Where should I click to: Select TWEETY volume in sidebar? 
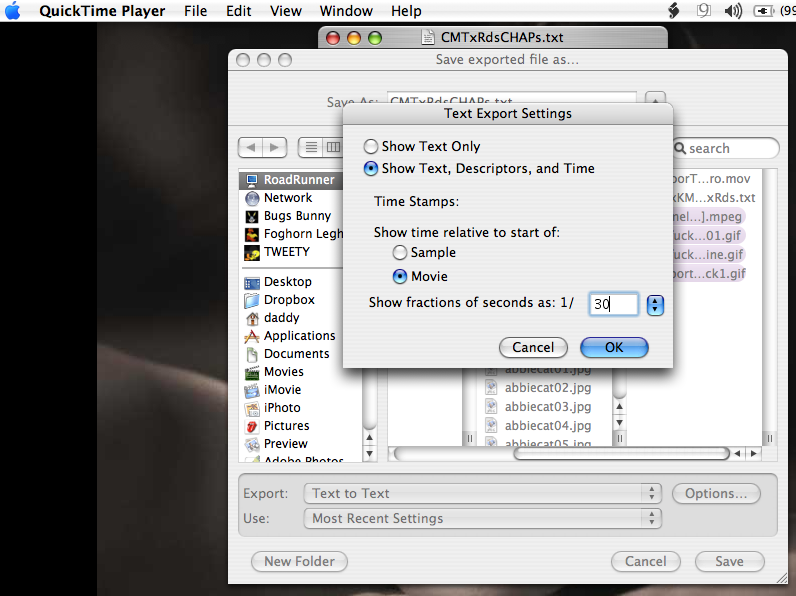291,252
